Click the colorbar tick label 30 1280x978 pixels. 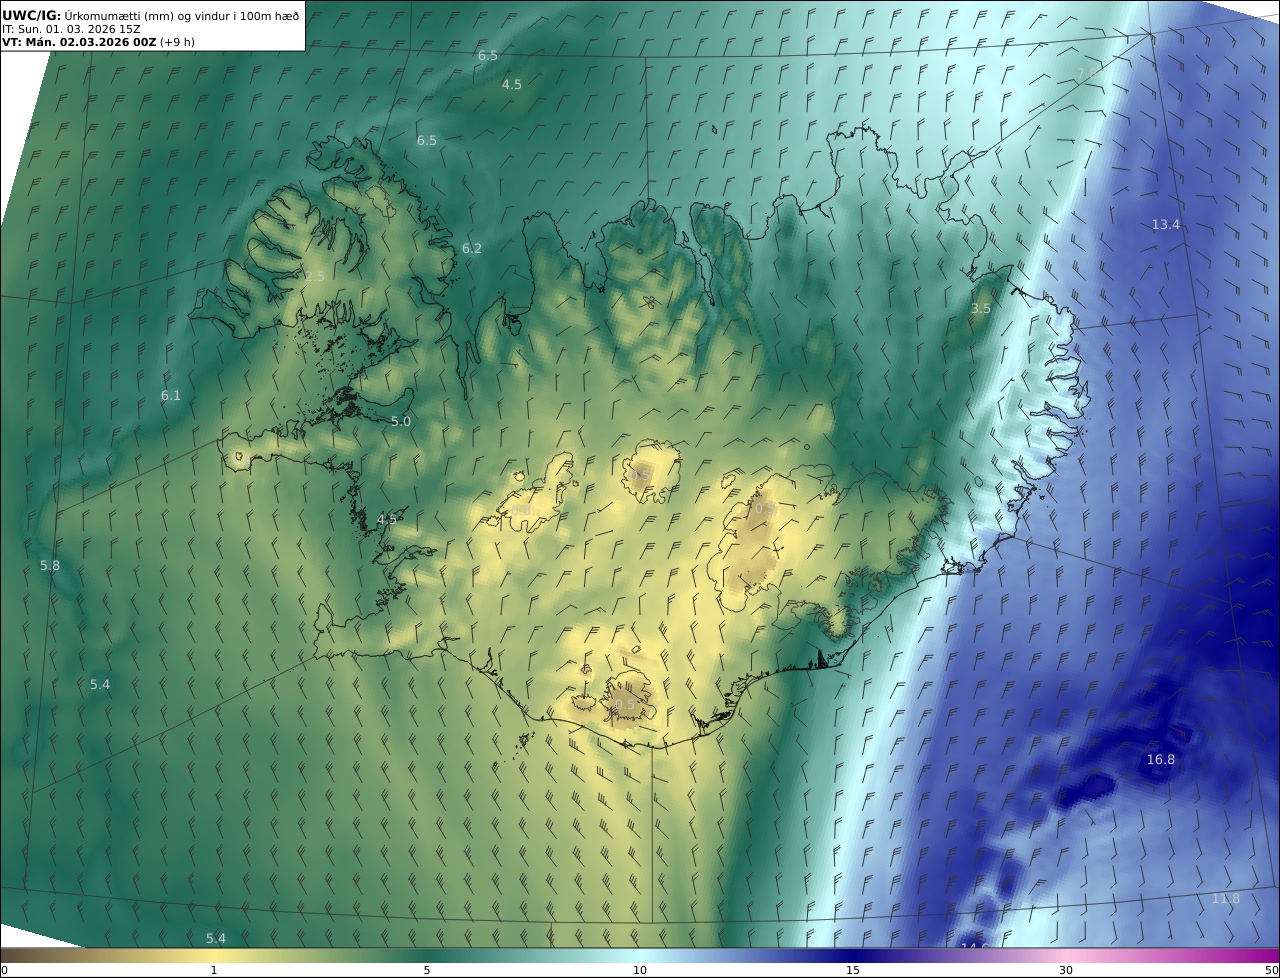(x=1066, y=970)
